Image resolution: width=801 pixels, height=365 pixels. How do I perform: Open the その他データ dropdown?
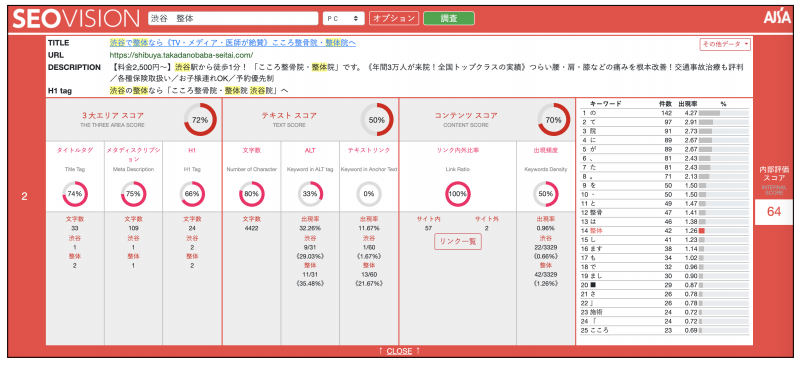(x=725, y=44)
